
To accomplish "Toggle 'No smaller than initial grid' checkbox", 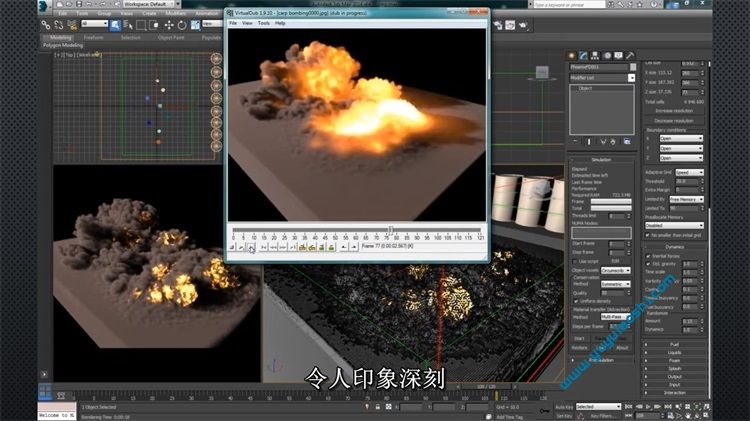I will (648, 235).
